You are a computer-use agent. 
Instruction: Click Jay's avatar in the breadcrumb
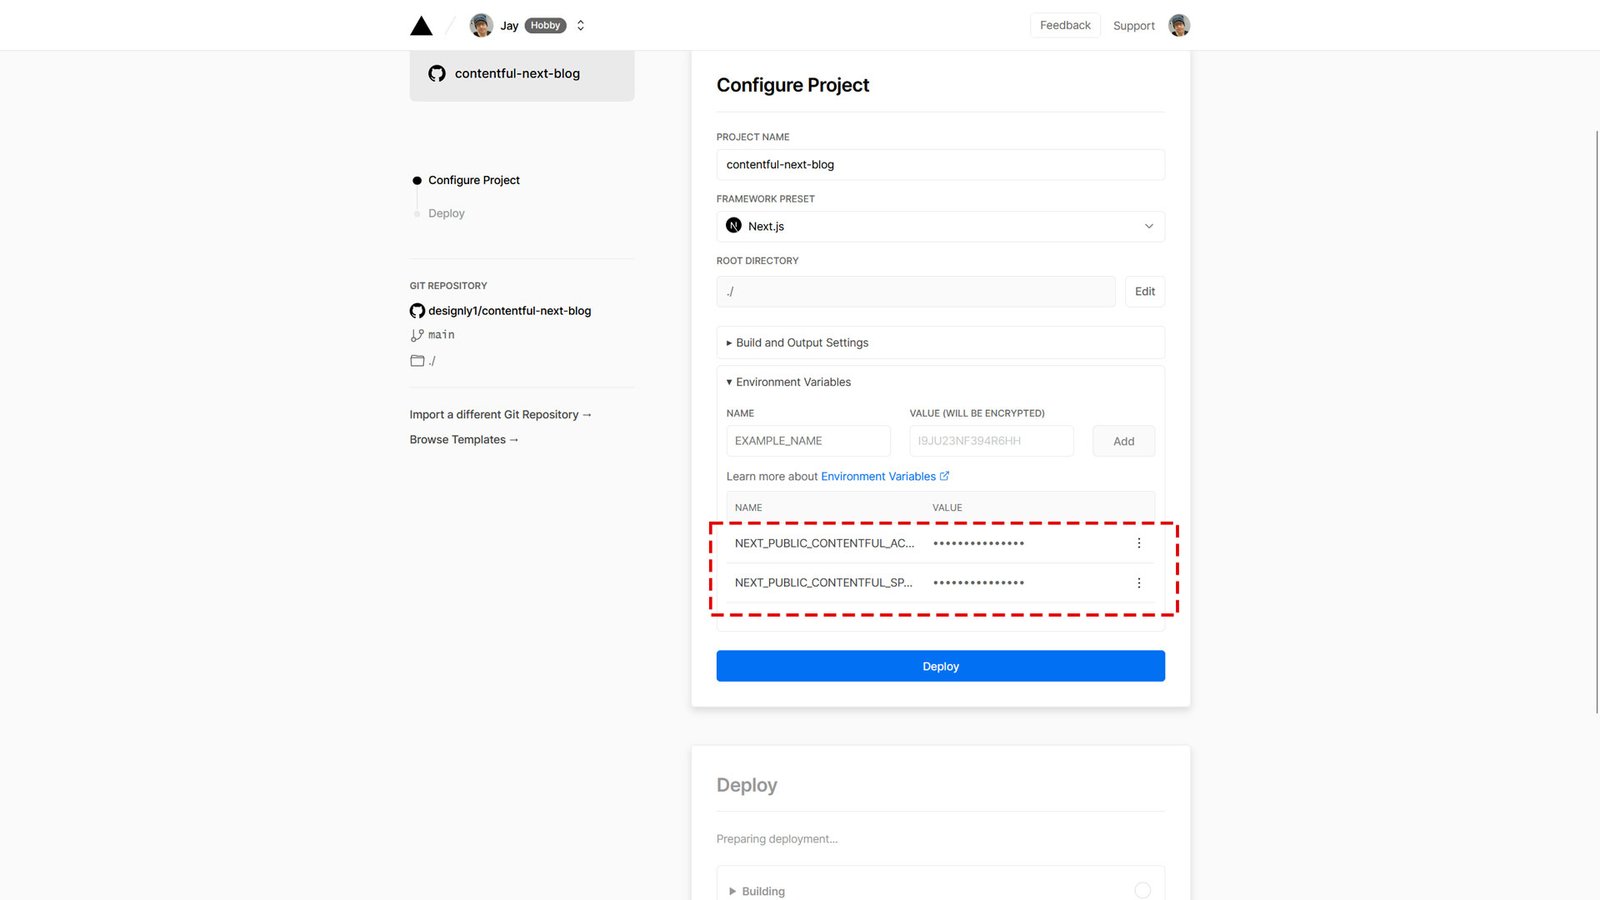click(481, 25)
